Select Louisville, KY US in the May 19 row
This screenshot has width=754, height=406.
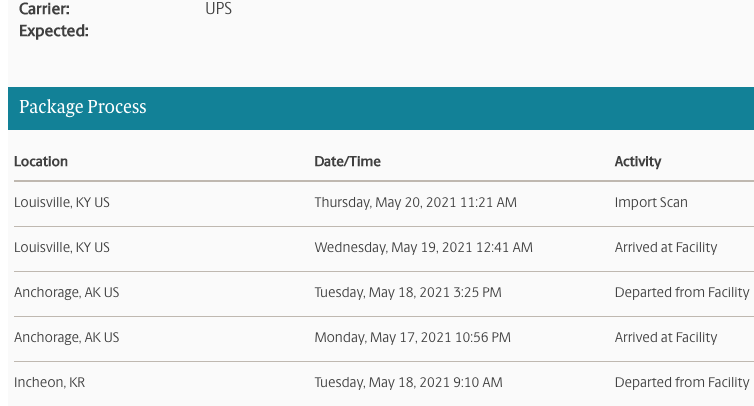[x=62, y=247]
